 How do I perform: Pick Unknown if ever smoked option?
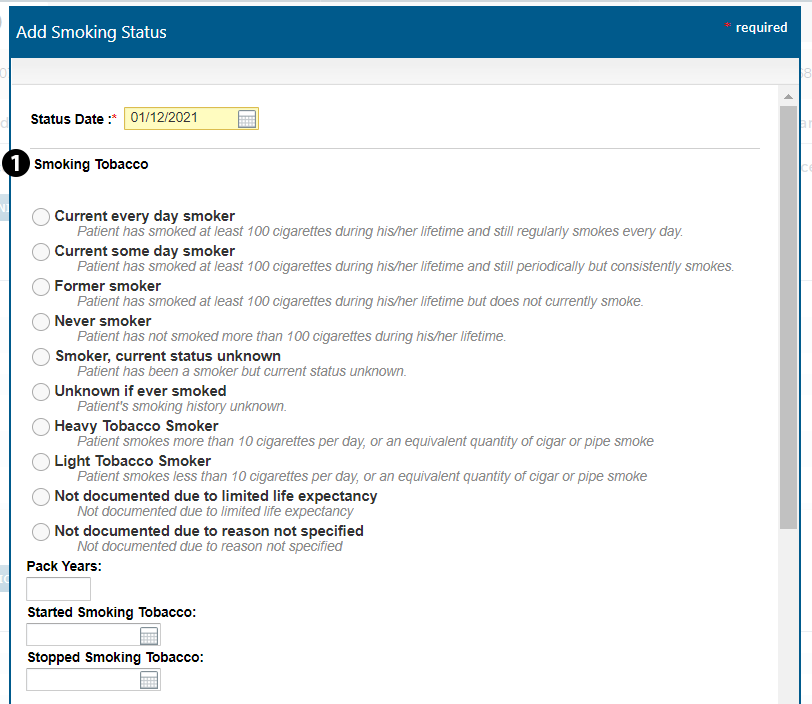[41, 392]
